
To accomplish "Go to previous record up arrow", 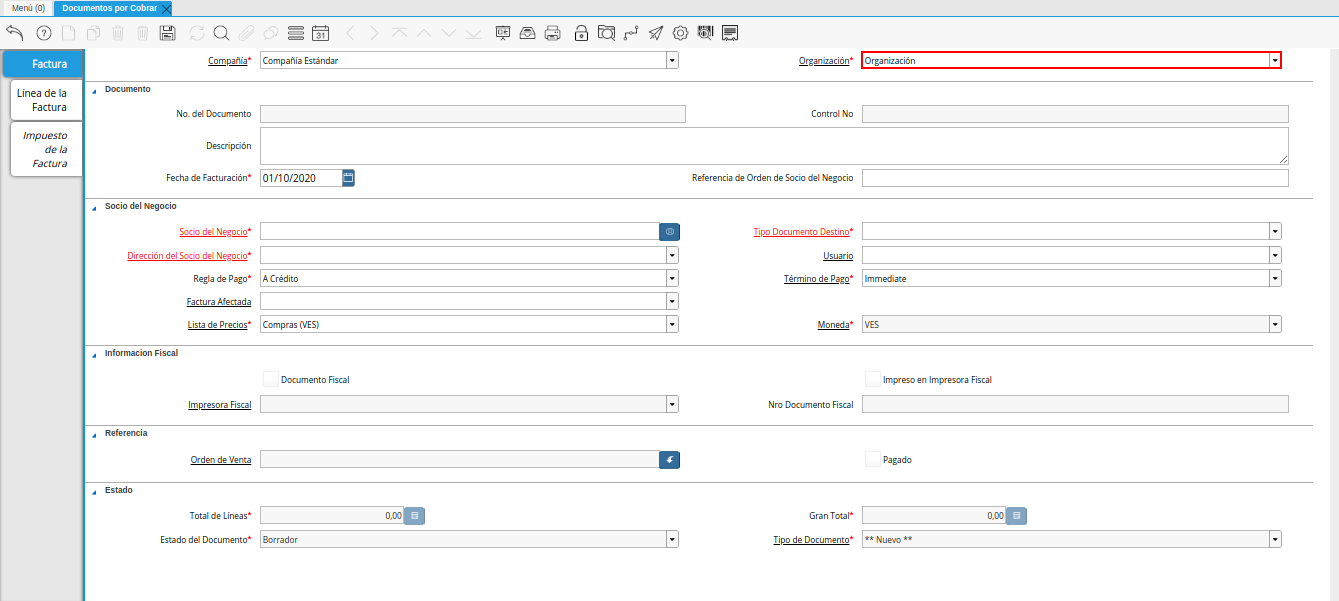I will [x=424, y=33].
